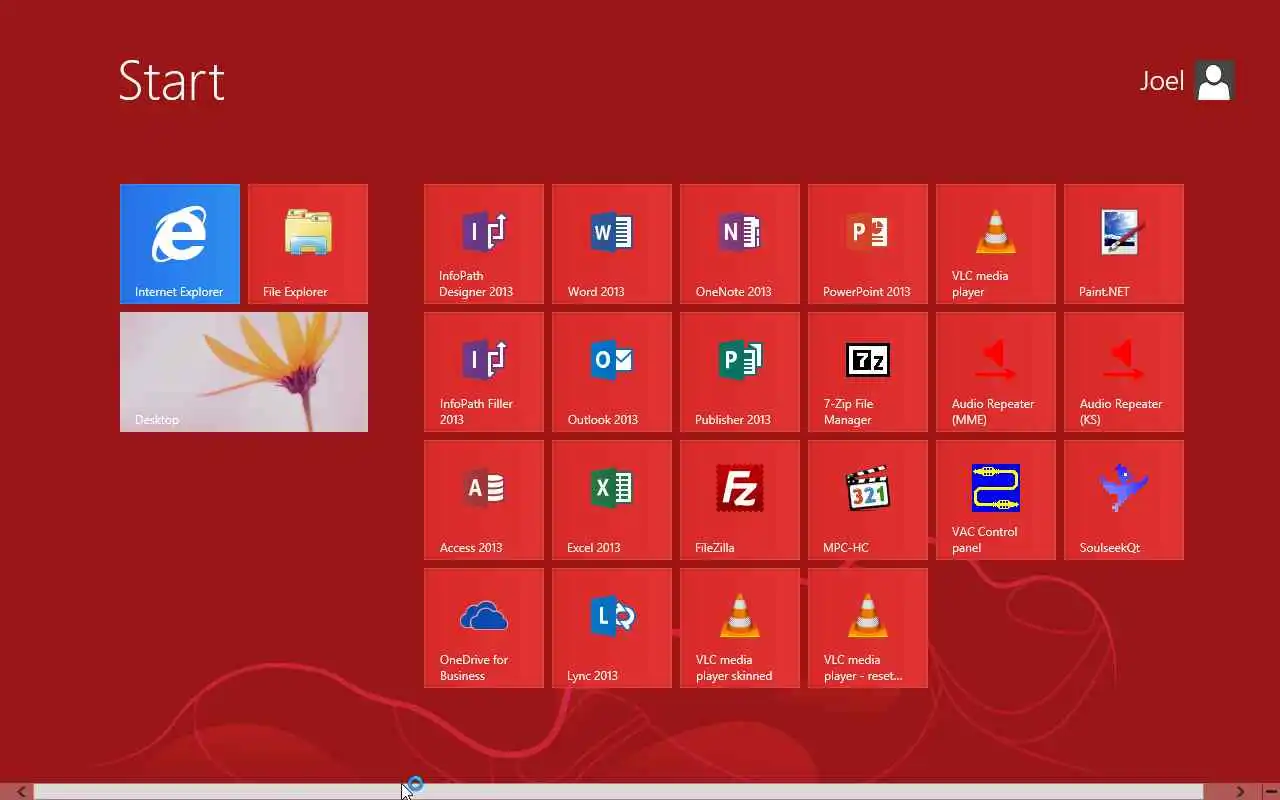Open the FileZilla tile
This screenshot has width=1280, height=800.
tap(740, 500)
